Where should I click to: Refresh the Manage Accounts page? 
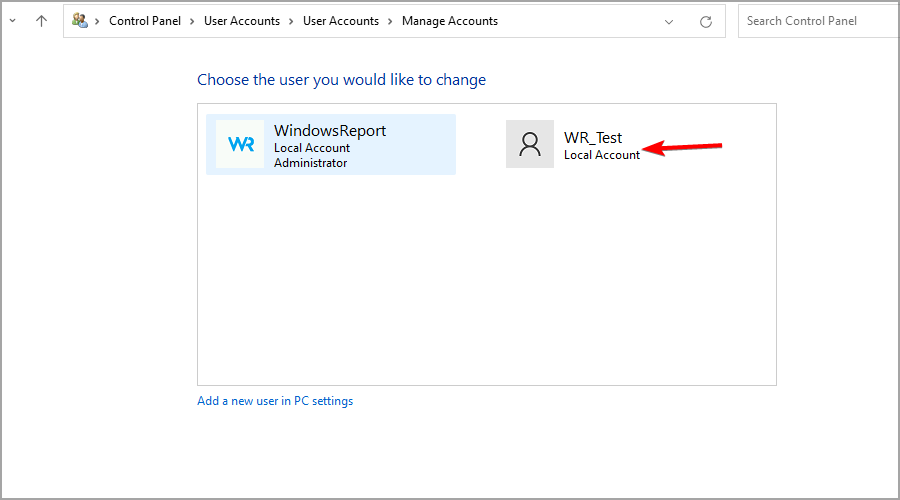tap(705, 22)
